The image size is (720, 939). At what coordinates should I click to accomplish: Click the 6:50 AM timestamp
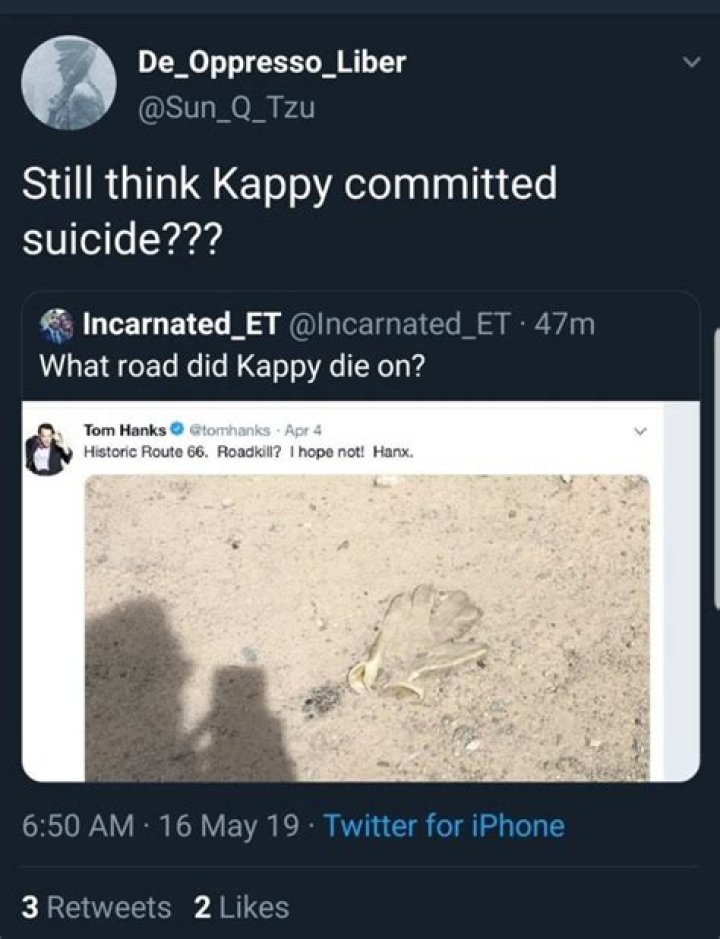(x=75, y=826)
